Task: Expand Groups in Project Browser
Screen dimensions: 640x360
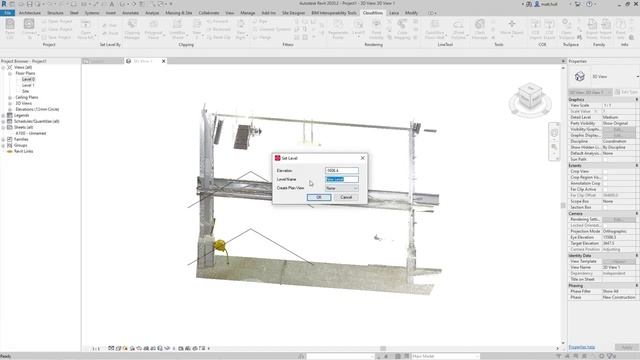Action: pyautogui.click(x=3, y=145)
